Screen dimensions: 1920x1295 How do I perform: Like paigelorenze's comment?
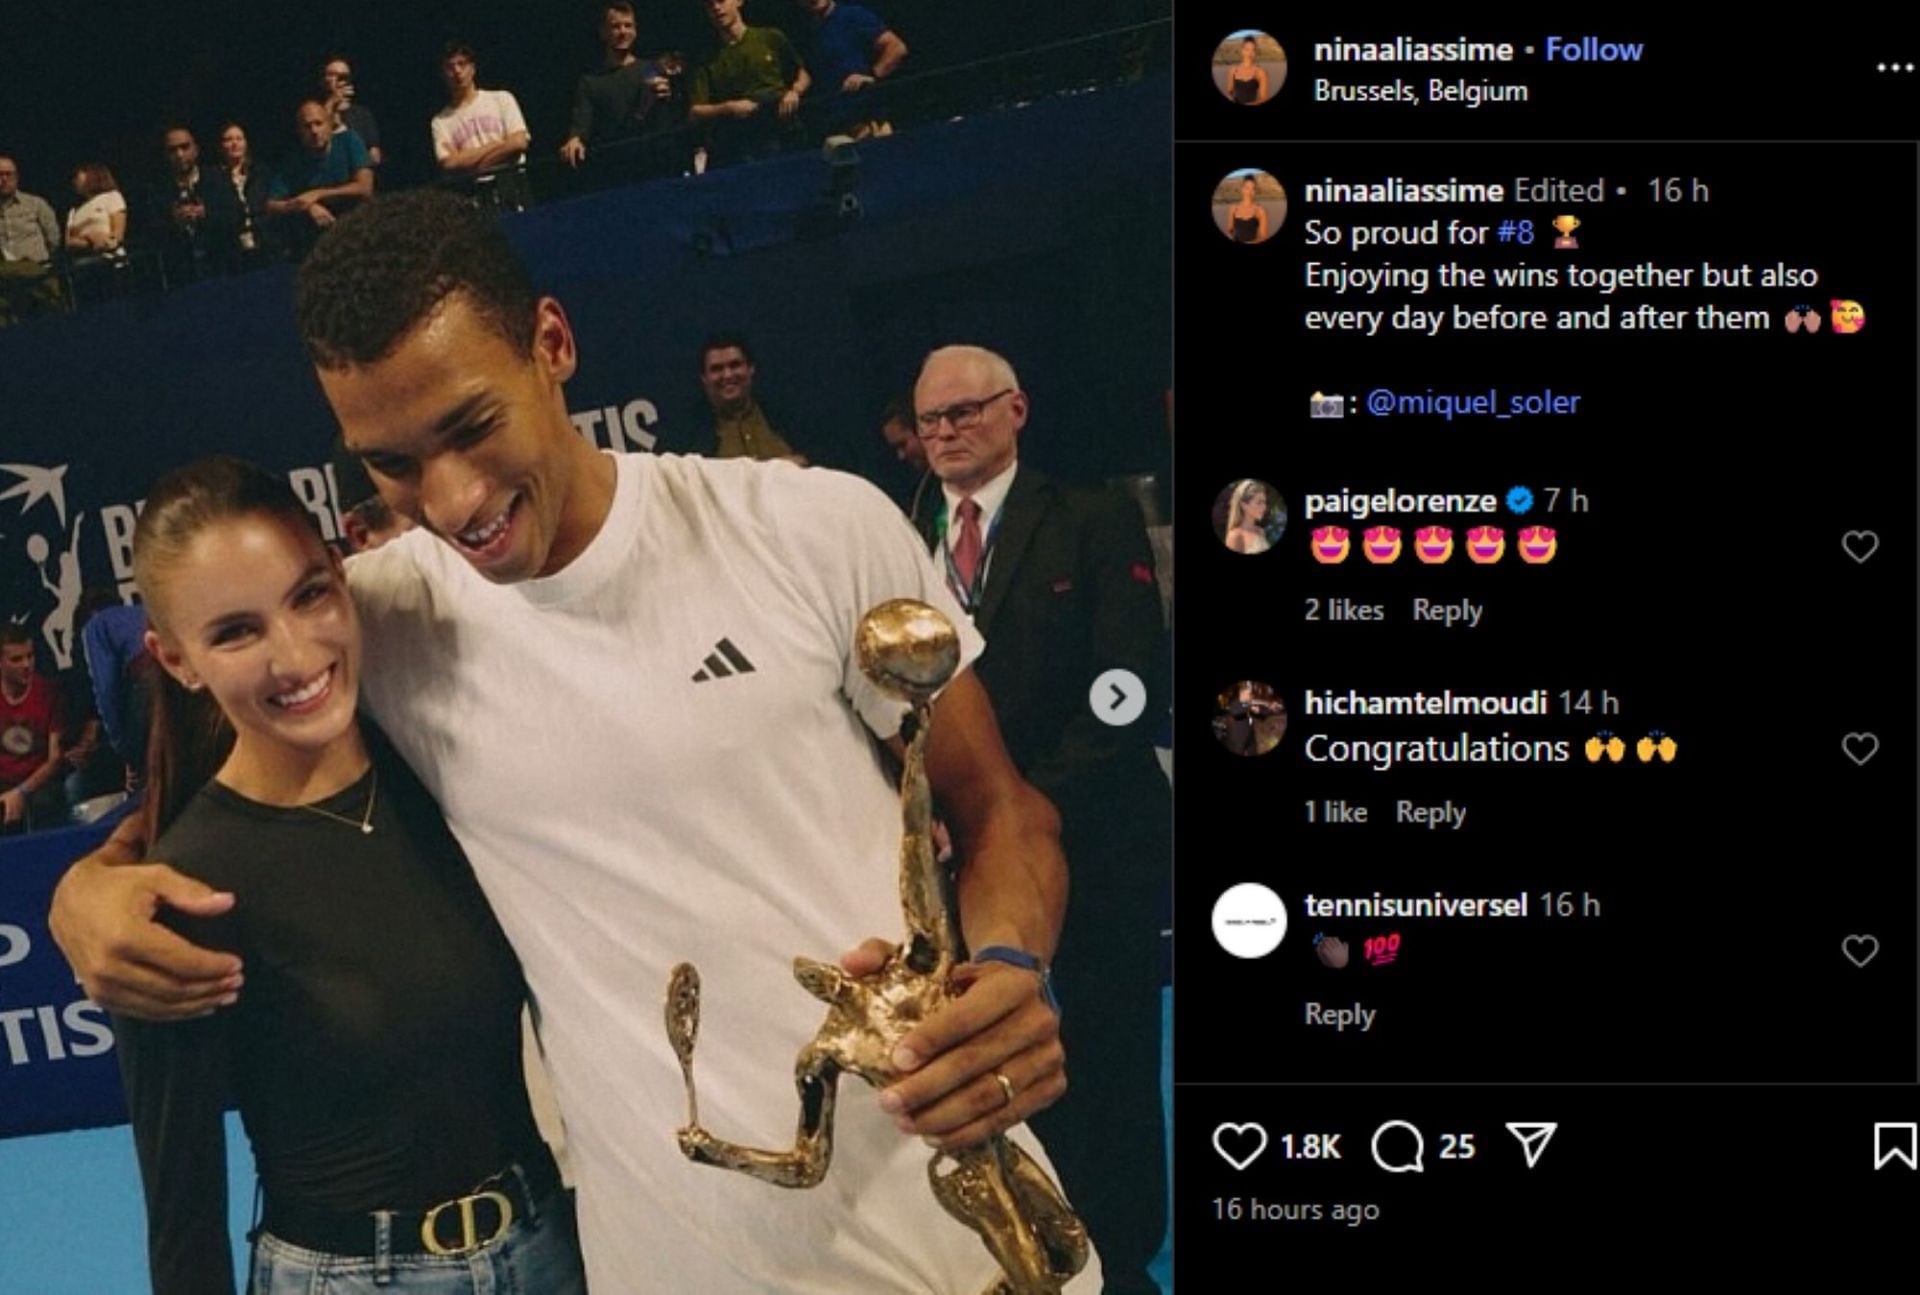point(1860,547)
